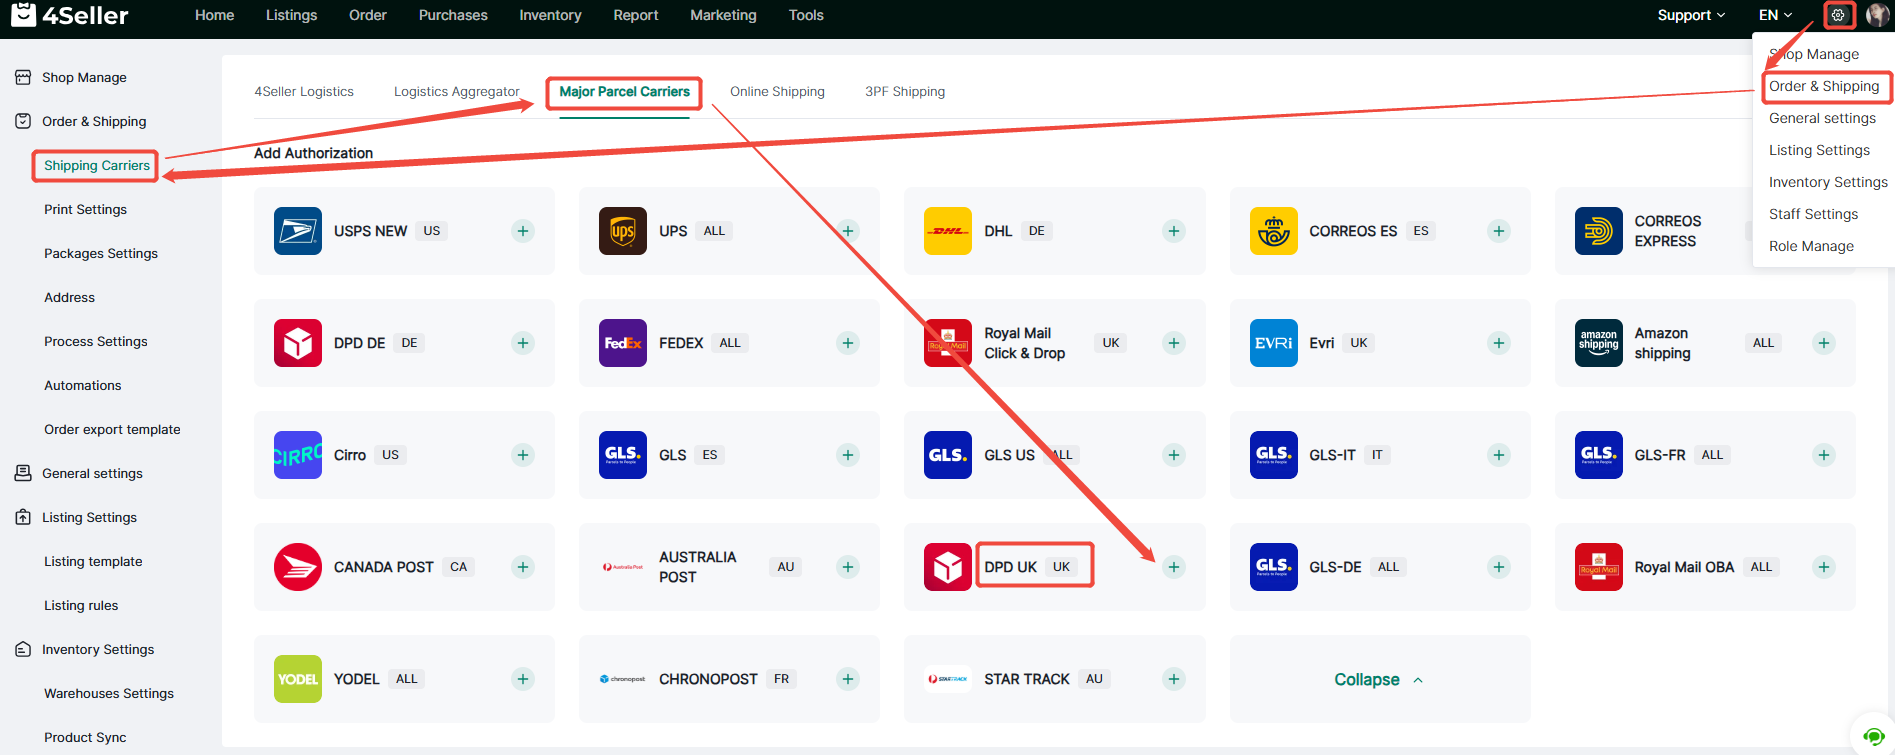Add CORREOS ES carrier via plus icon

[1499, 231]
